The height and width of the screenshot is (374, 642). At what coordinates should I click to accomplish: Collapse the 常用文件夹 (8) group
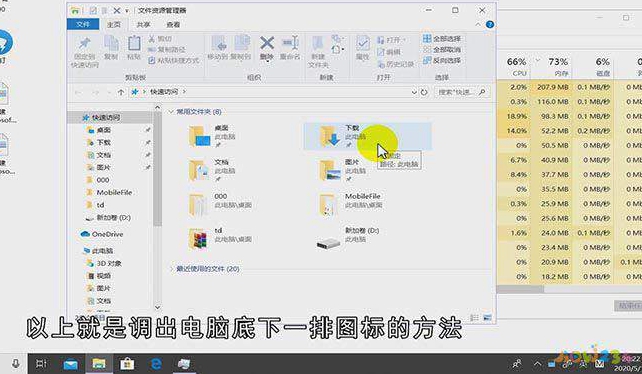(x=171, y=111)
